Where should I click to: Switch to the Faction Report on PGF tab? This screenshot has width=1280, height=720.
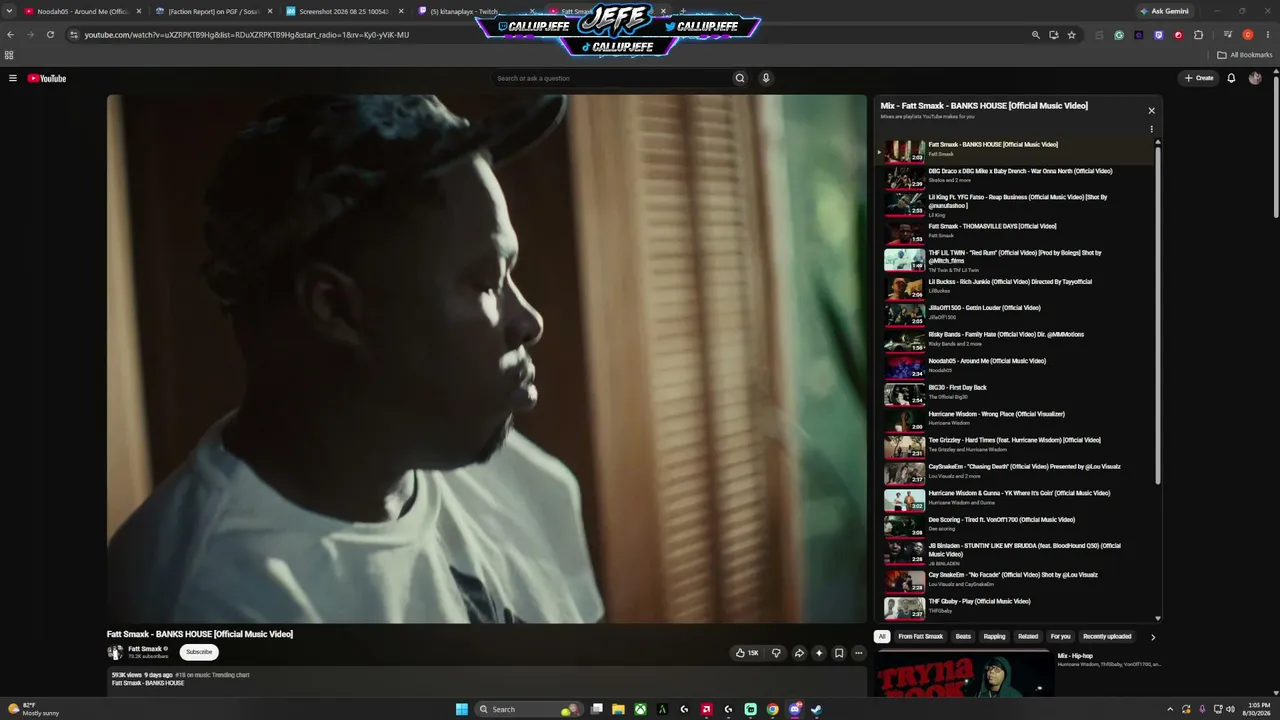click(x=214, y=11)
